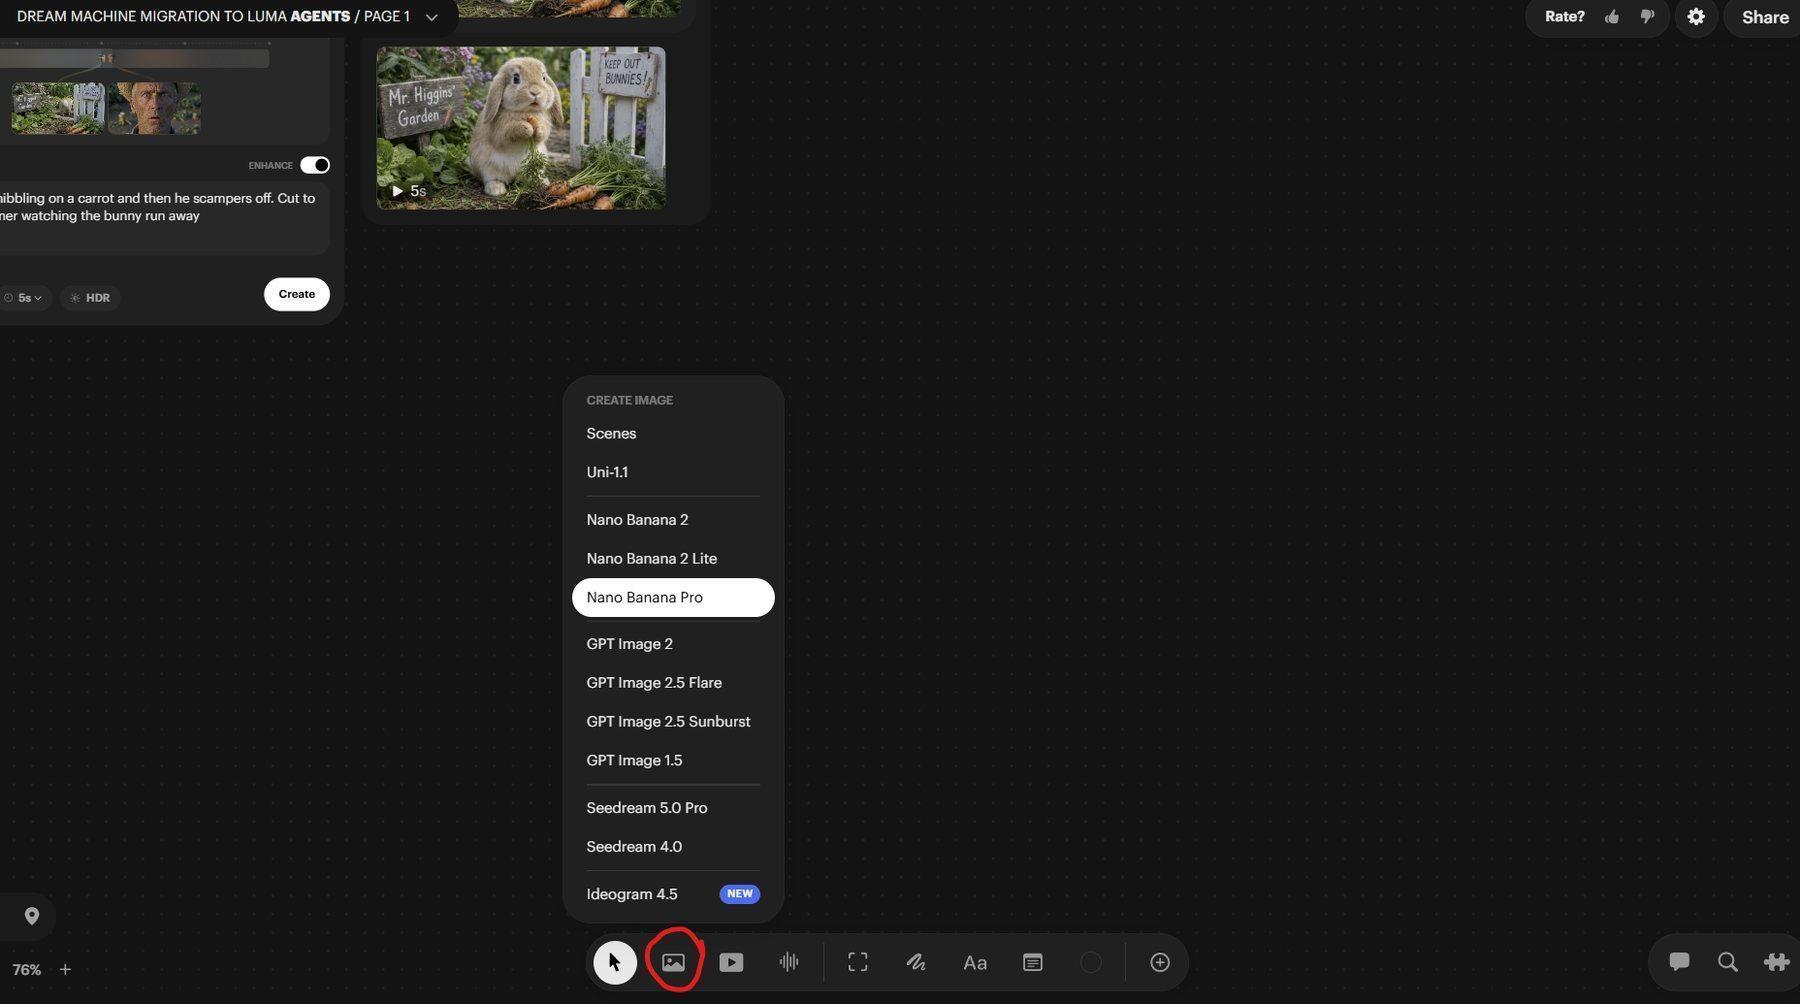Viewport: 1800px width, 1004px height.
Task: Select GPT Image 2.5 Flare model
Action: coord(672,683)
